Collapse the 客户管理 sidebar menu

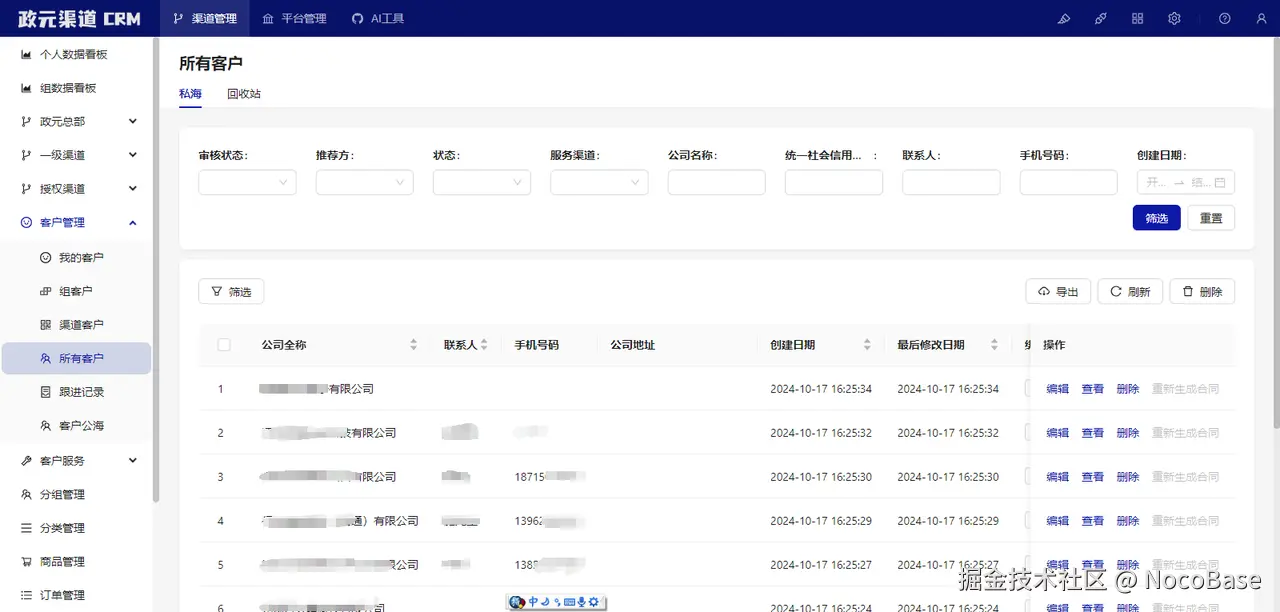point(77,222)
